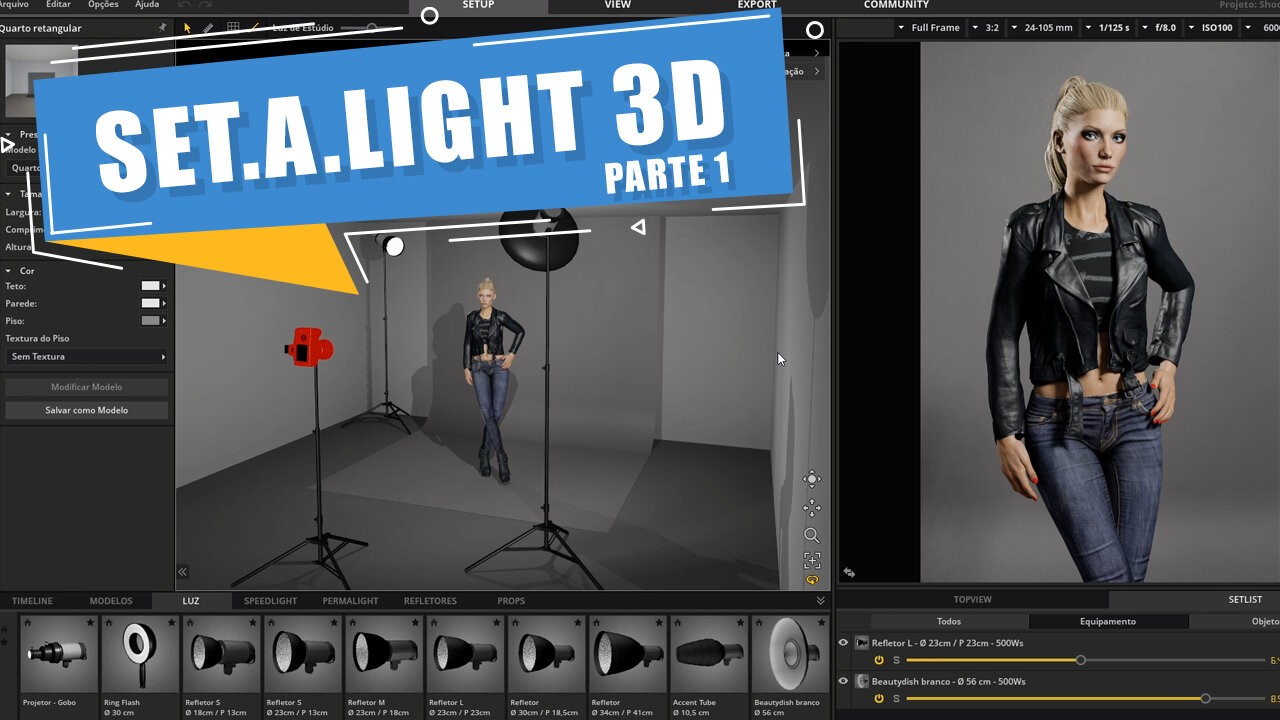Open the Editar menu

tap(58, 5)
